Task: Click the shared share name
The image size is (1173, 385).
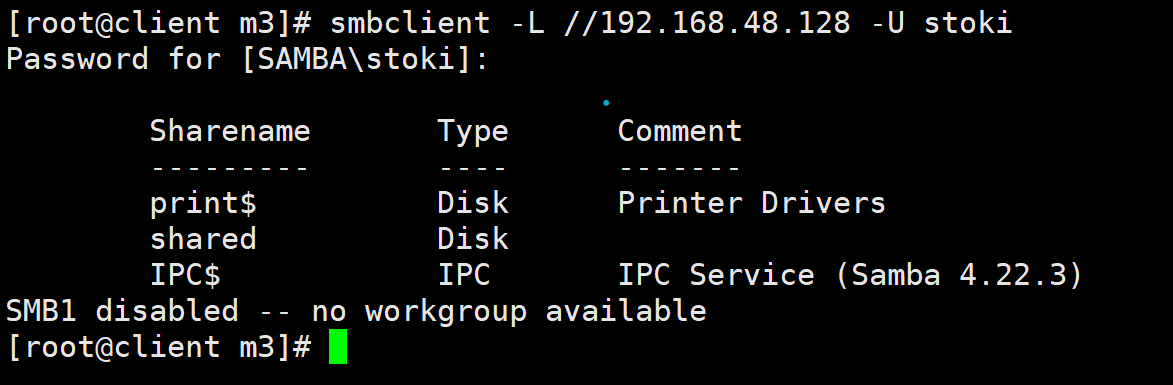Action: (x=203, y=238)
